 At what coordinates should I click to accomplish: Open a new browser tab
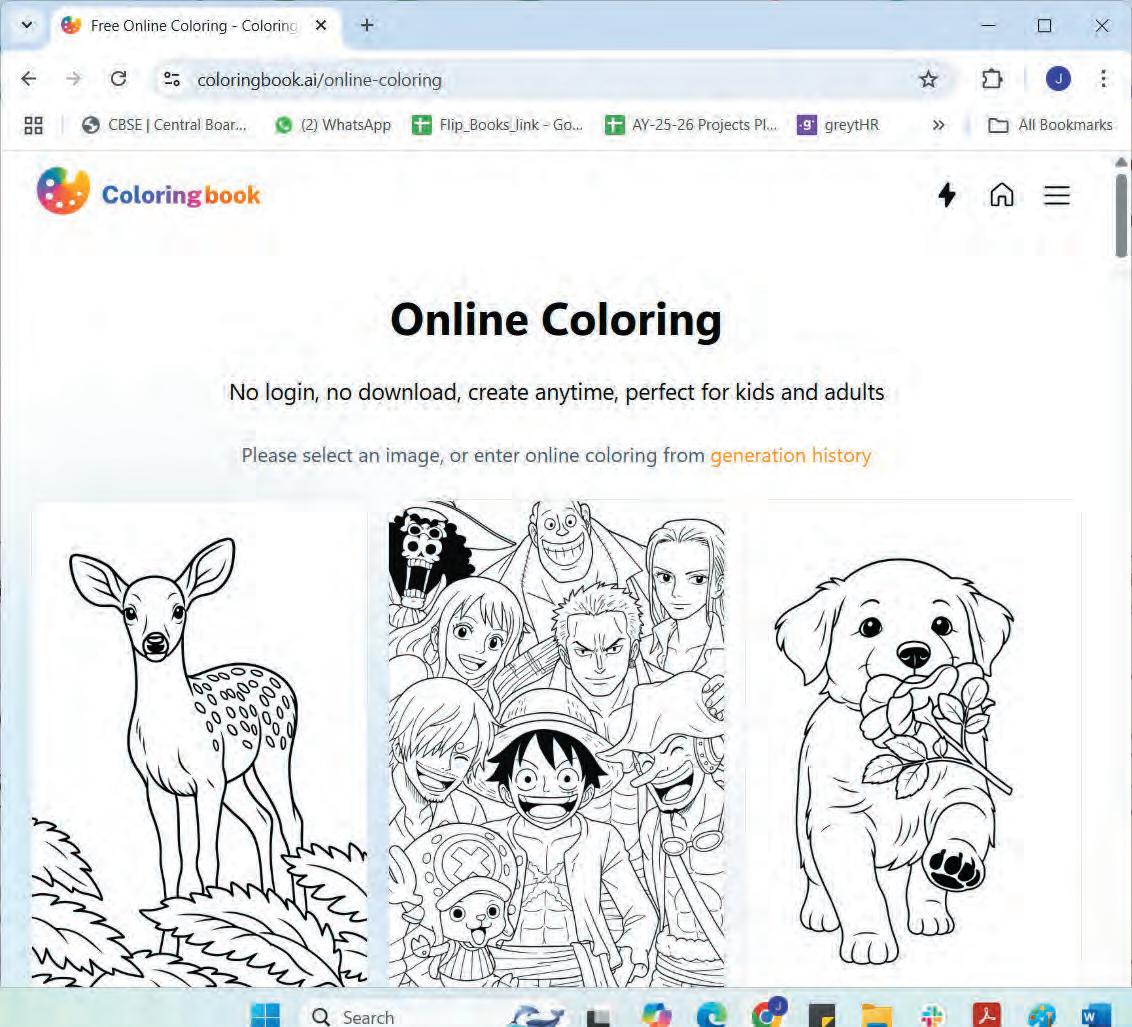(367, 25)
